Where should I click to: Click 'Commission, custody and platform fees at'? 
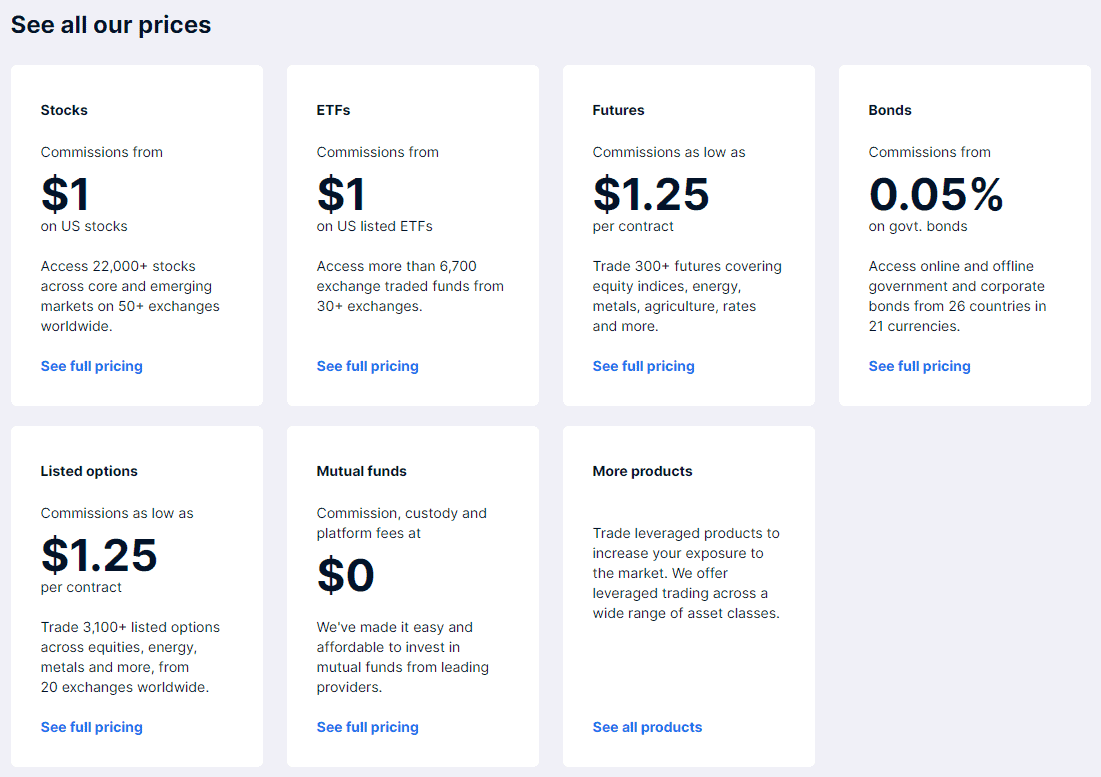point(402,523)
